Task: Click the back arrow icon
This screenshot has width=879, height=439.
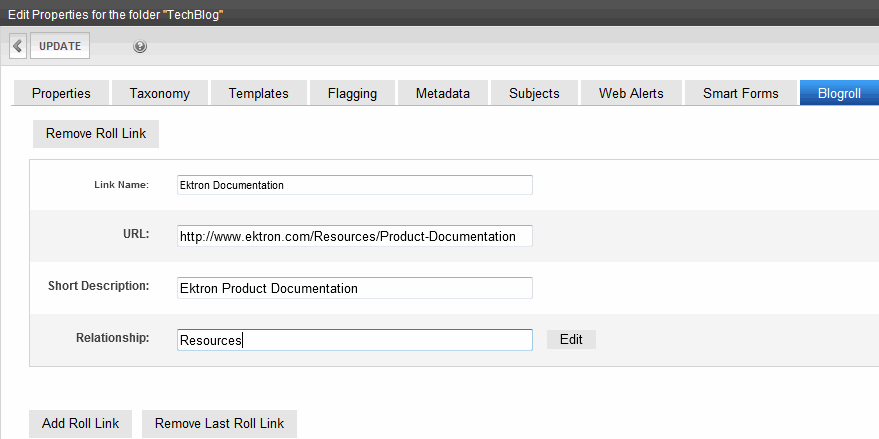Action: [18, 46]
